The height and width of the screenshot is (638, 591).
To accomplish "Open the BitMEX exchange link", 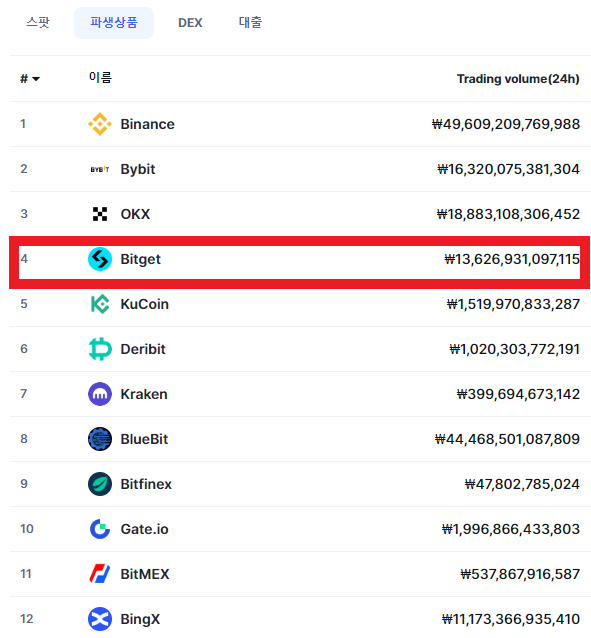I will pos(144,574).
